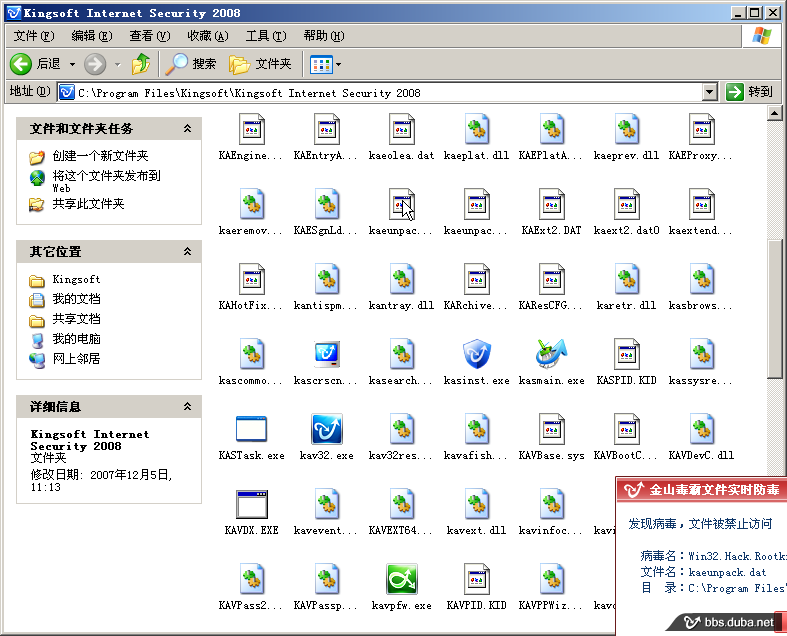The width and height of the screenshot is (787, 636).
Task: Select the KAResCFG file icon
Action: pyautogui.click(x=552, y=279)
